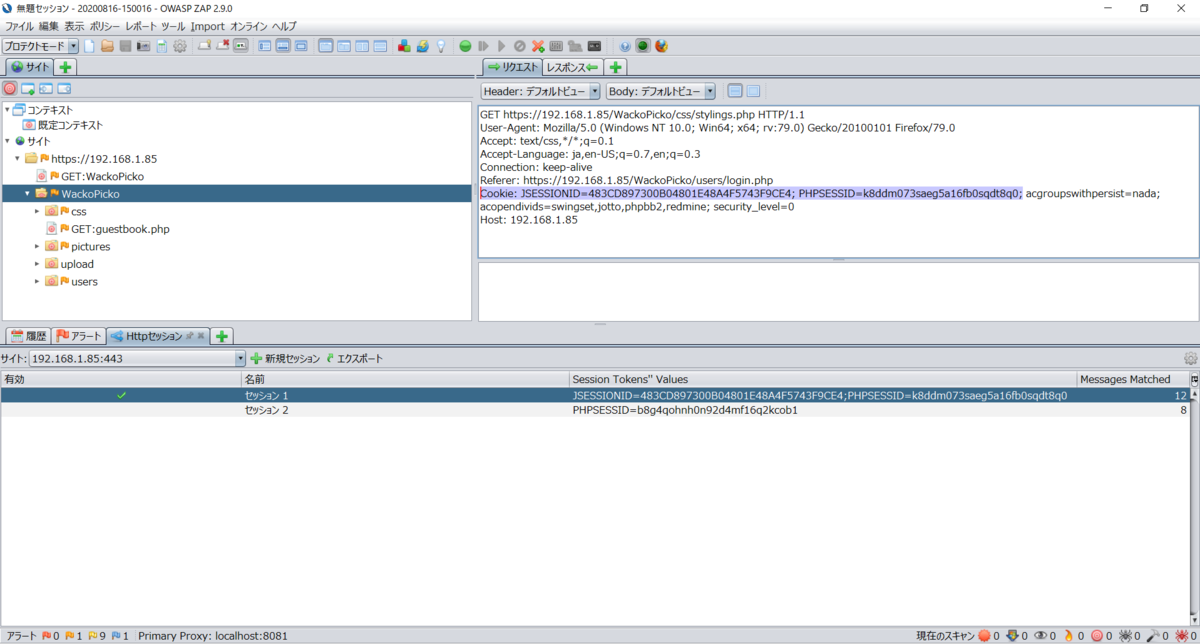Image resolution: width=1200 pixels, height=644 pixels.
Task: Click the options gear in the sessions panel
Action: point(1190,358)
